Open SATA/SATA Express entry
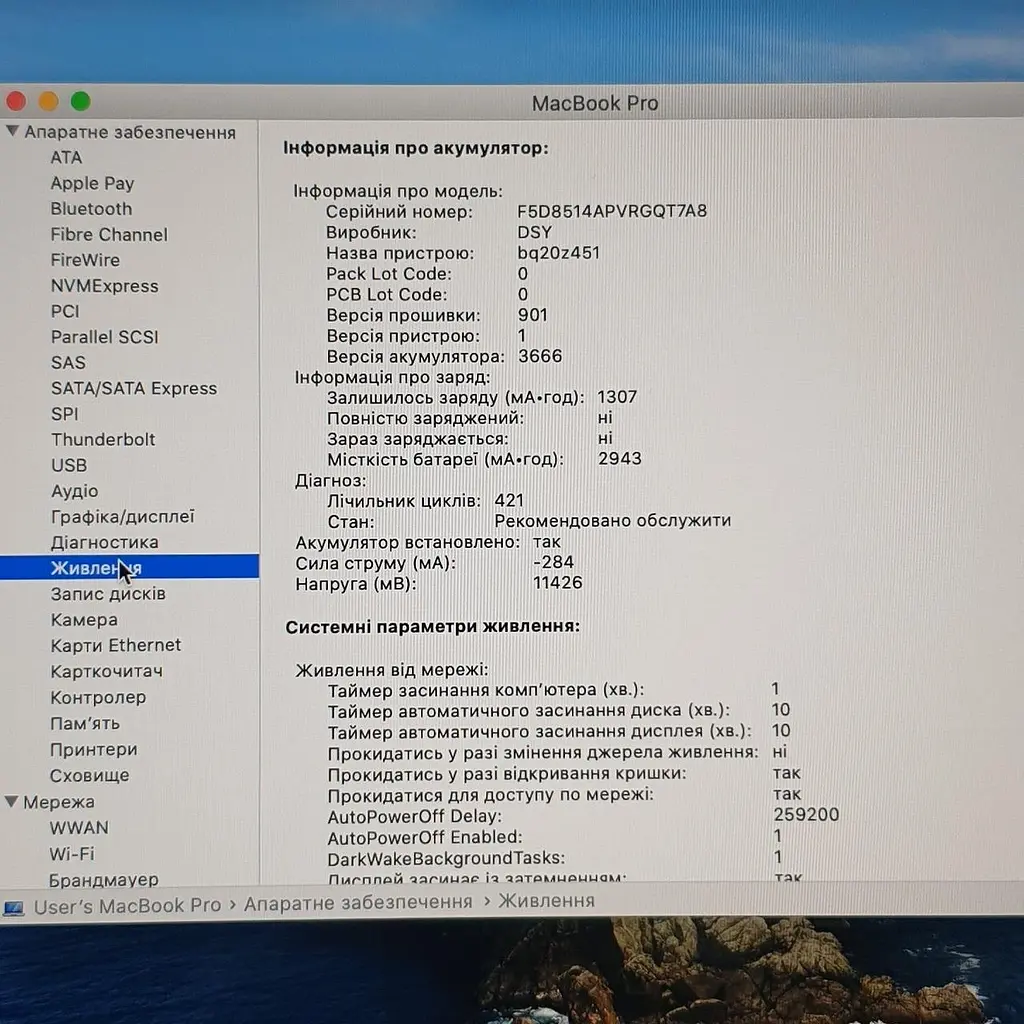This screenshot has width=1024, height=1024. [134, 389]
